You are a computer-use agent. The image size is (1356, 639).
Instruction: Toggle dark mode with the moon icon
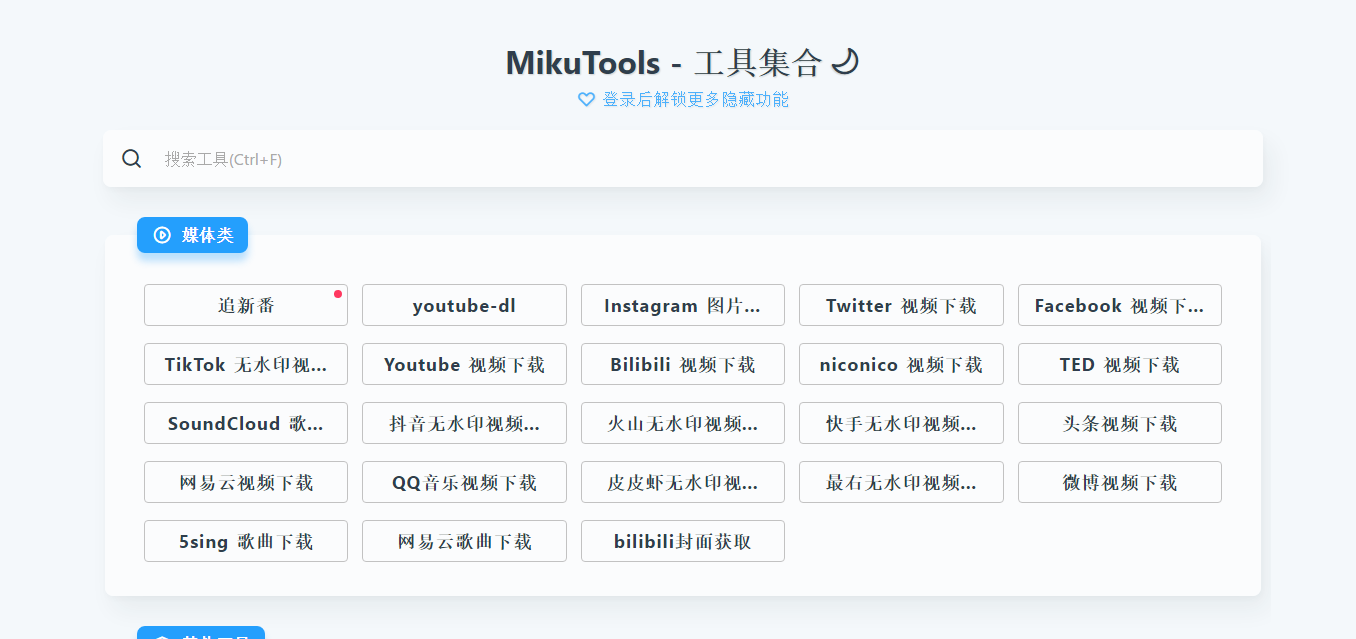coord(846,62)
